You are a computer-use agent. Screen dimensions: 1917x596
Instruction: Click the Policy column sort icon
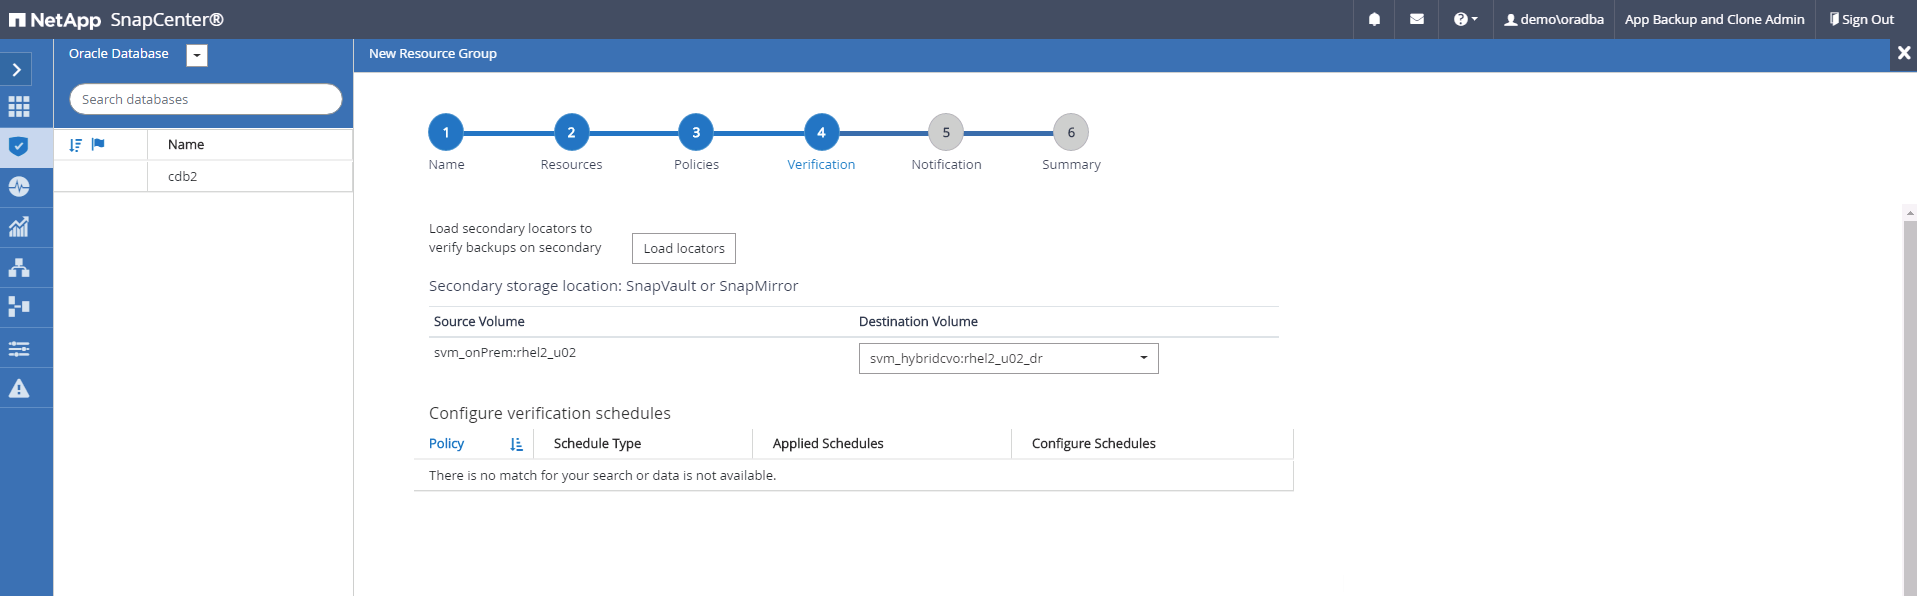[516, 444]
